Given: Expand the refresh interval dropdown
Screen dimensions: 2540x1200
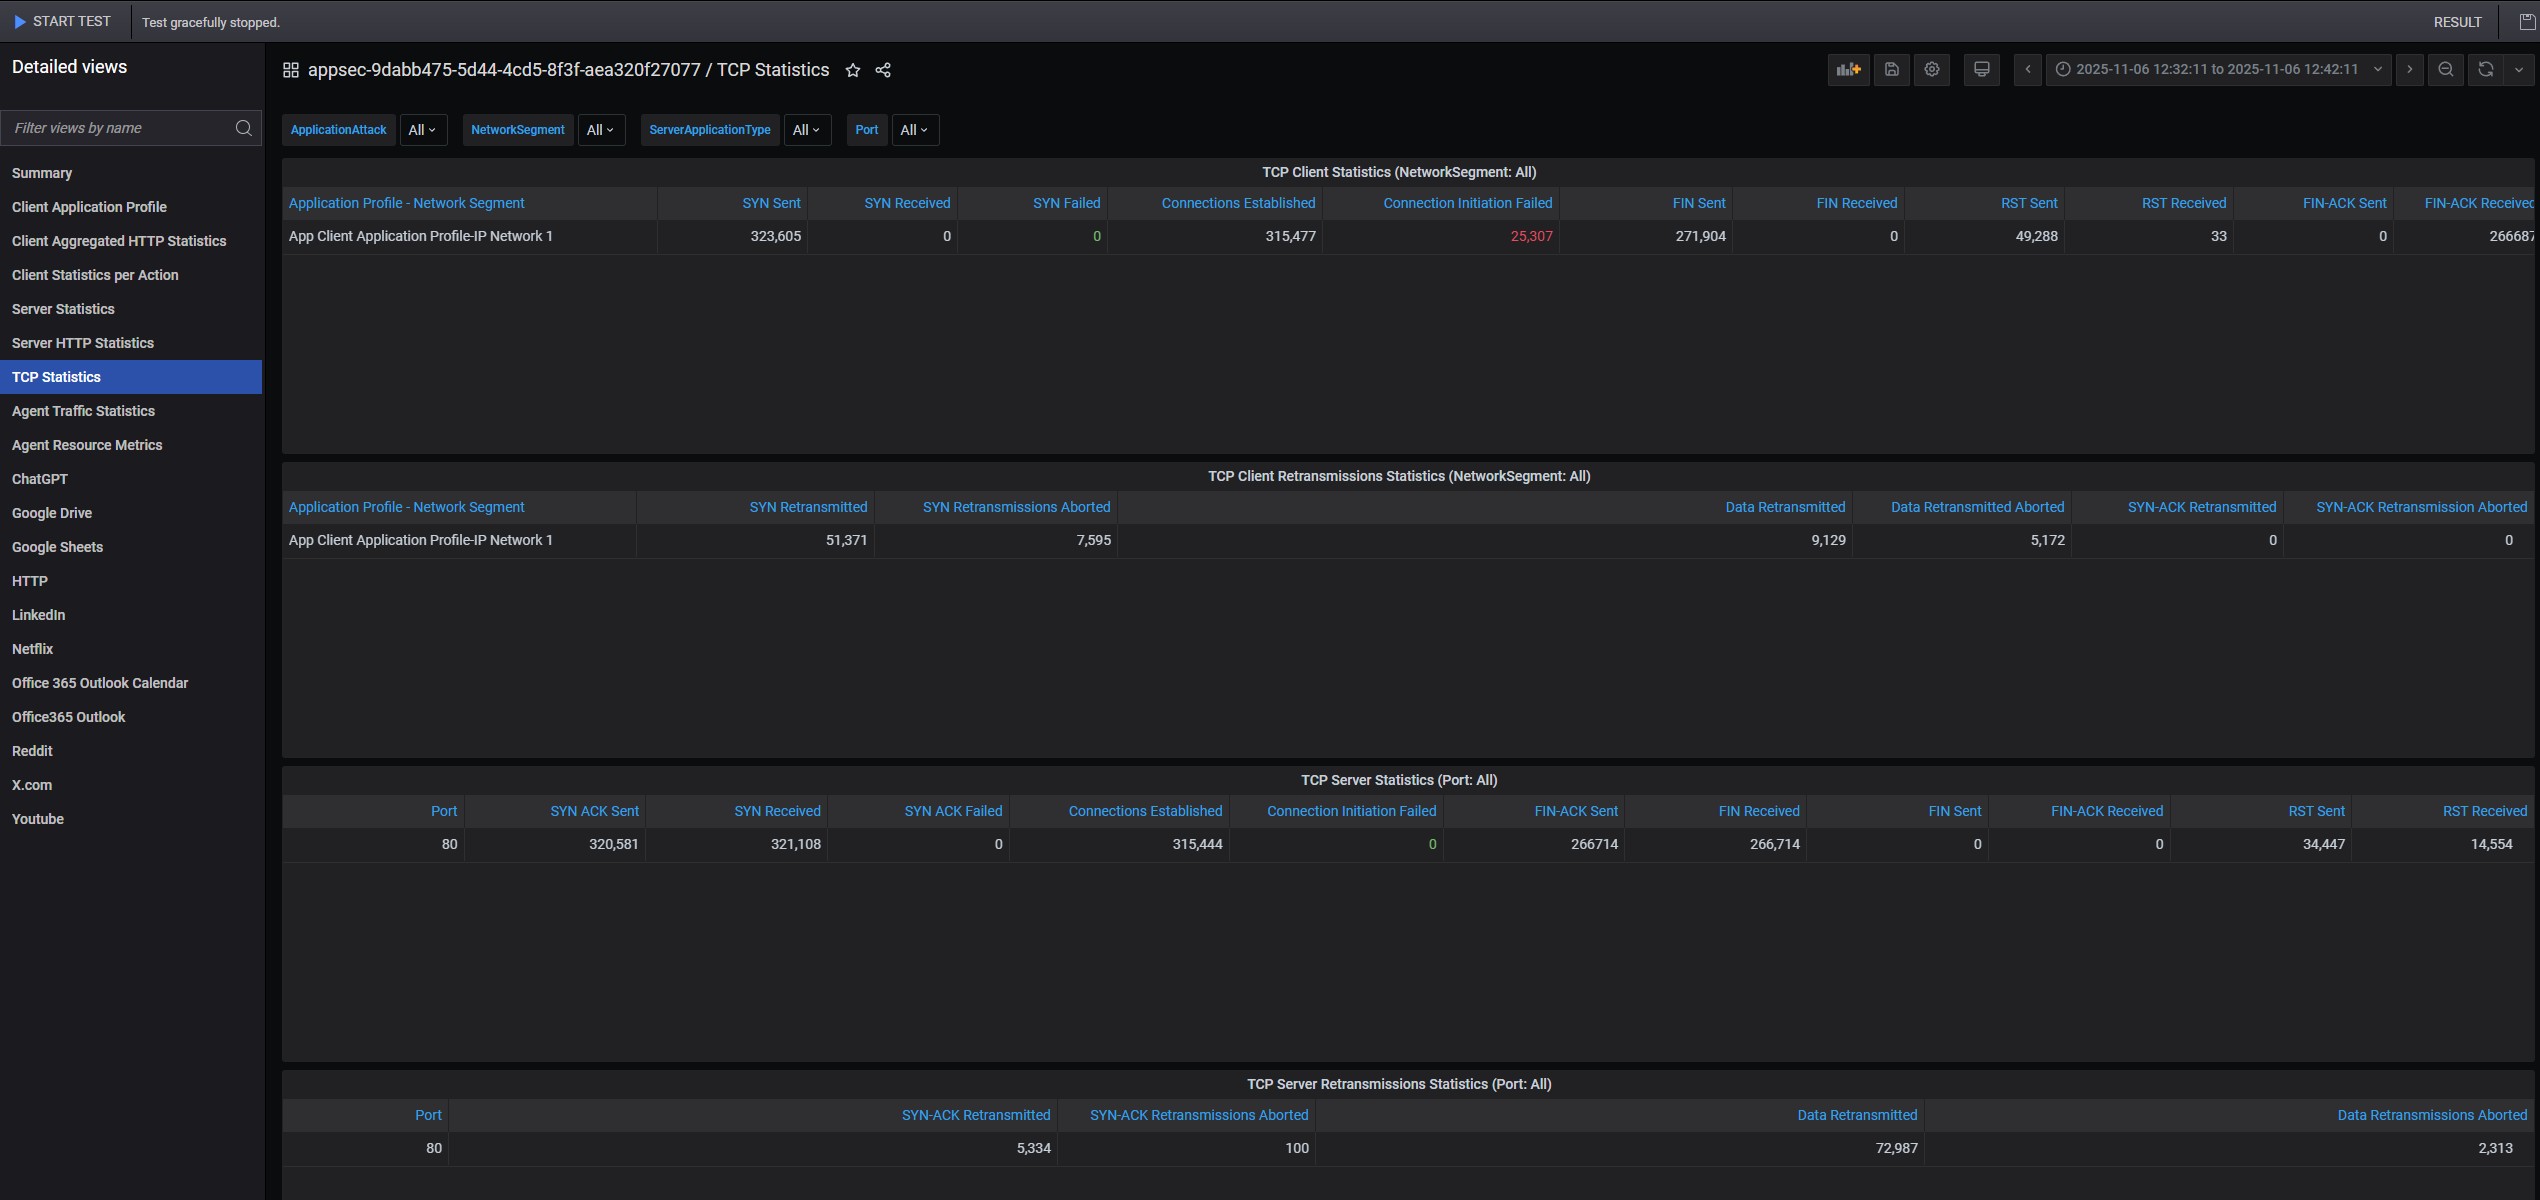Looking at the screenshot, I should tap(2518, 69).
